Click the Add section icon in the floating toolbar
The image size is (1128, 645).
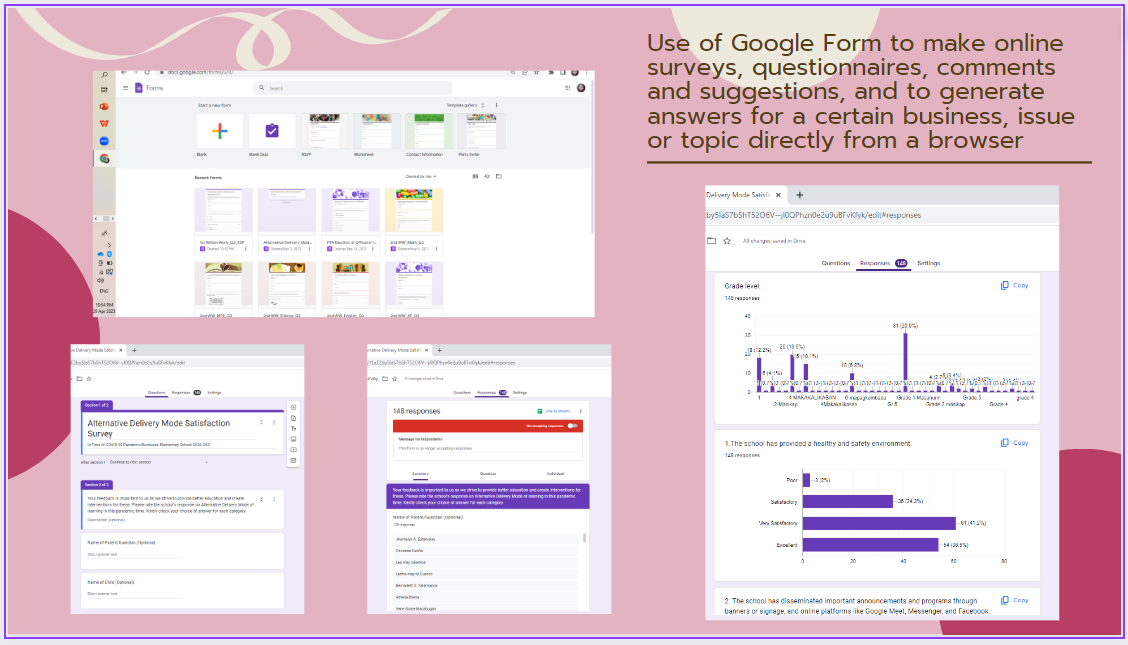pos(294,461)
